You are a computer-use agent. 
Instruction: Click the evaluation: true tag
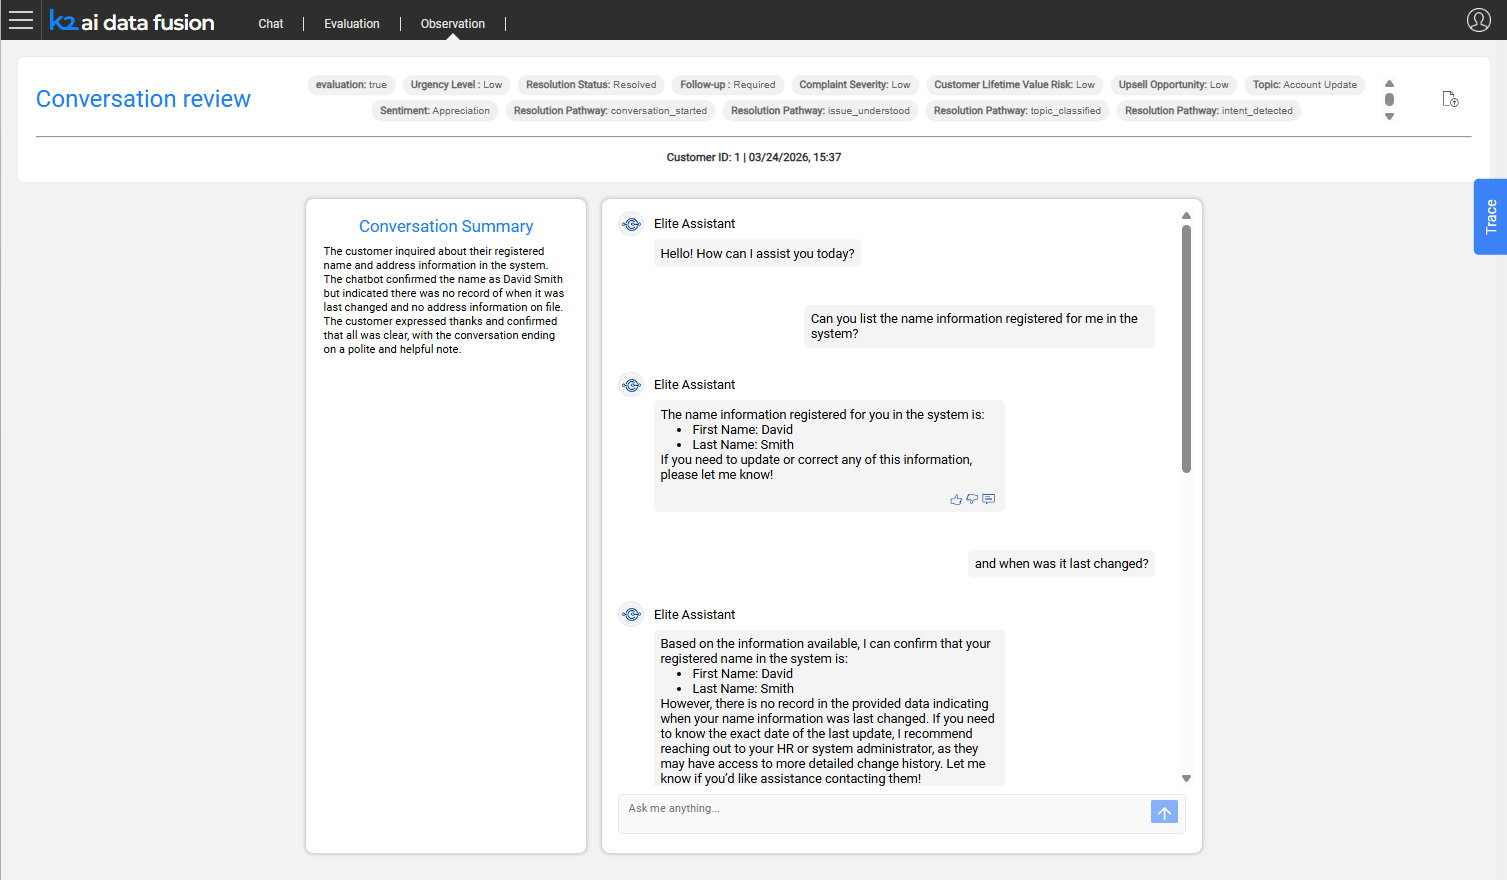[351, 85]
